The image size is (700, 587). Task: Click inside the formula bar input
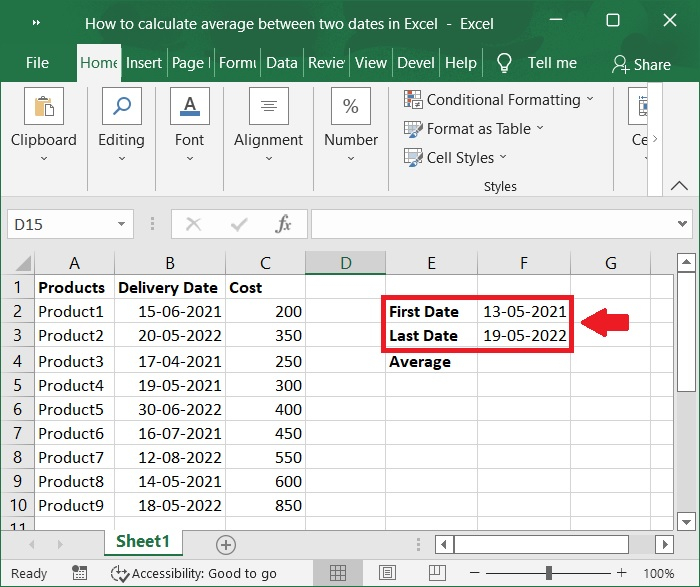click(x=490, y=225)
